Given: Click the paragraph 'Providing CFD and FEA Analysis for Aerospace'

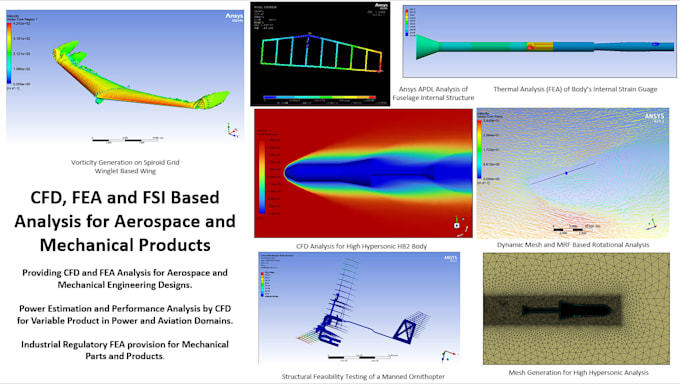Looking at the screenshot, I should click(x=125, y=279).
